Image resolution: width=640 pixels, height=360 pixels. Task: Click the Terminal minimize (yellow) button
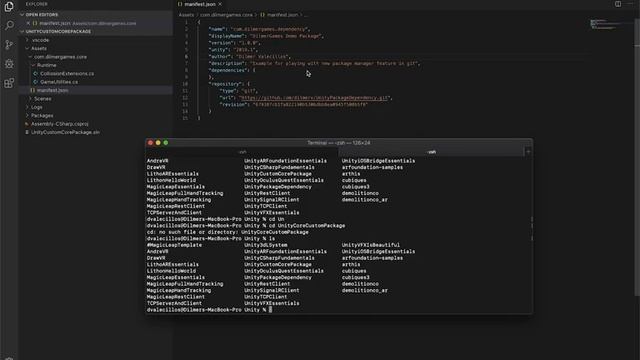click(x=158, y=143)
